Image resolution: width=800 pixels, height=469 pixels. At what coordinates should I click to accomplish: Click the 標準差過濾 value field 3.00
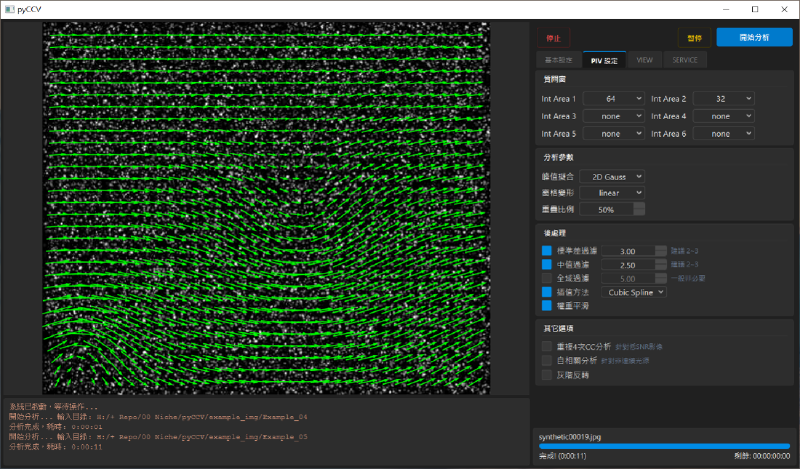point(634,251)
